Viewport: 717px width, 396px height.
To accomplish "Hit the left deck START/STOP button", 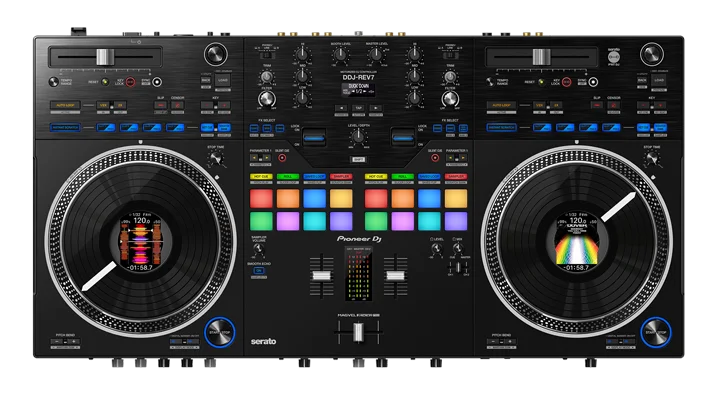I will tap(219, 332).
